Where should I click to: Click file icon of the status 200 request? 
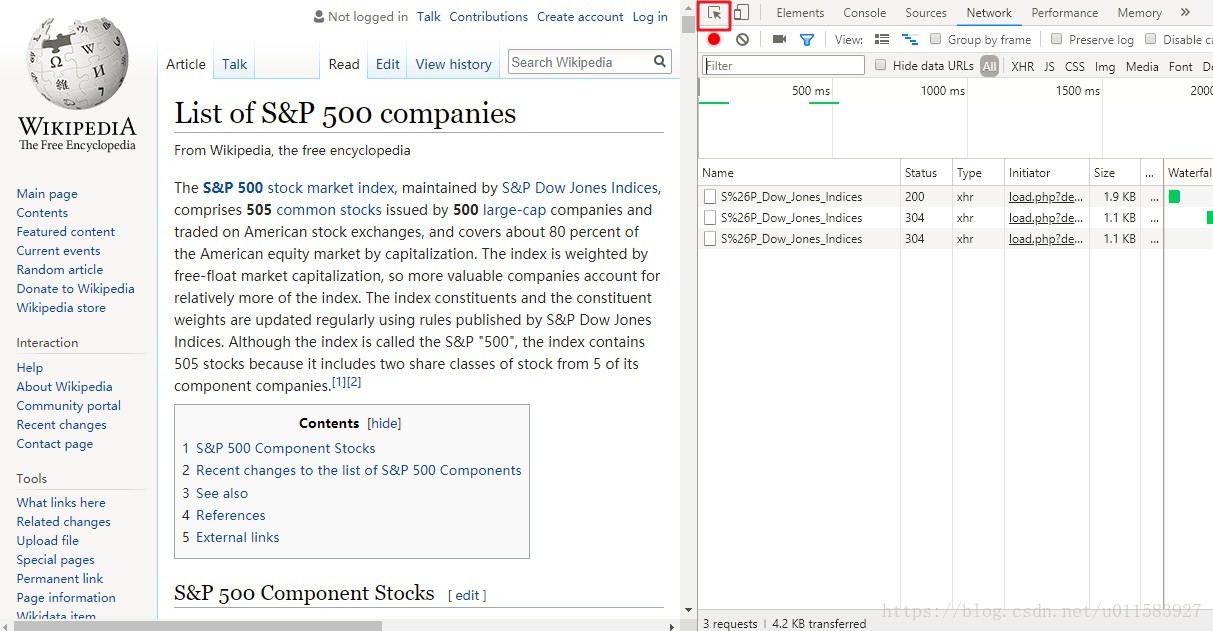click(x=710, y=197)
